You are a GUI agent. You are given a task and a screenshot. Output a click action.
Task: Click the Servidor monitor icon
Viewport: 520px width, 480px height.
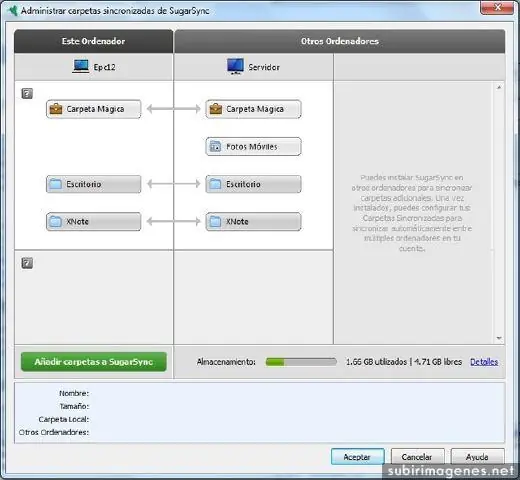235,66
